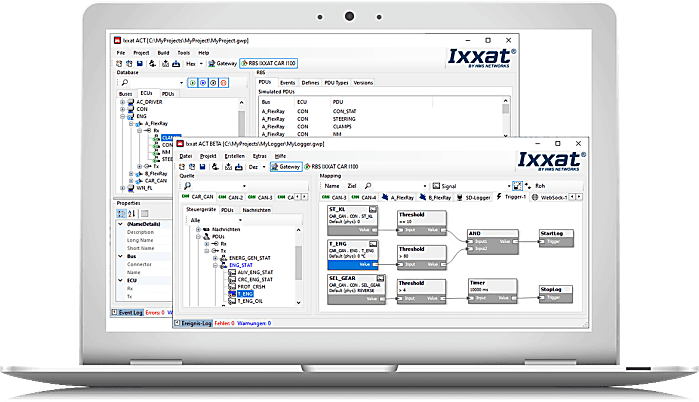Image resolution: width=699 pixels, height=402 pixels.
Task: Collapse the ENG tree node in Database
Action: point(122,116)
